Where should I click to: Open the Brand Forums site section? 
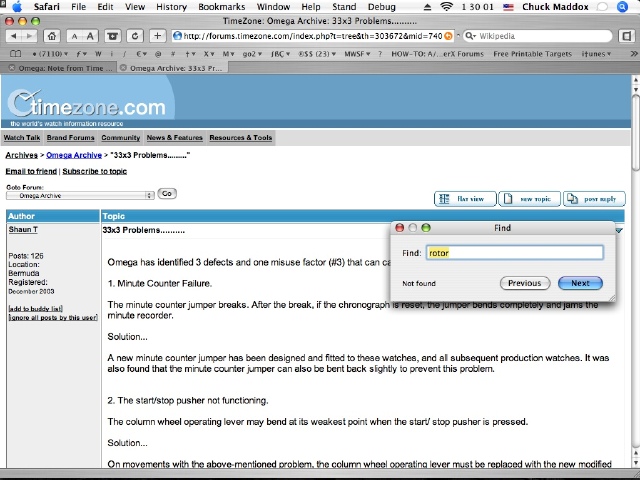pos(71,138)
